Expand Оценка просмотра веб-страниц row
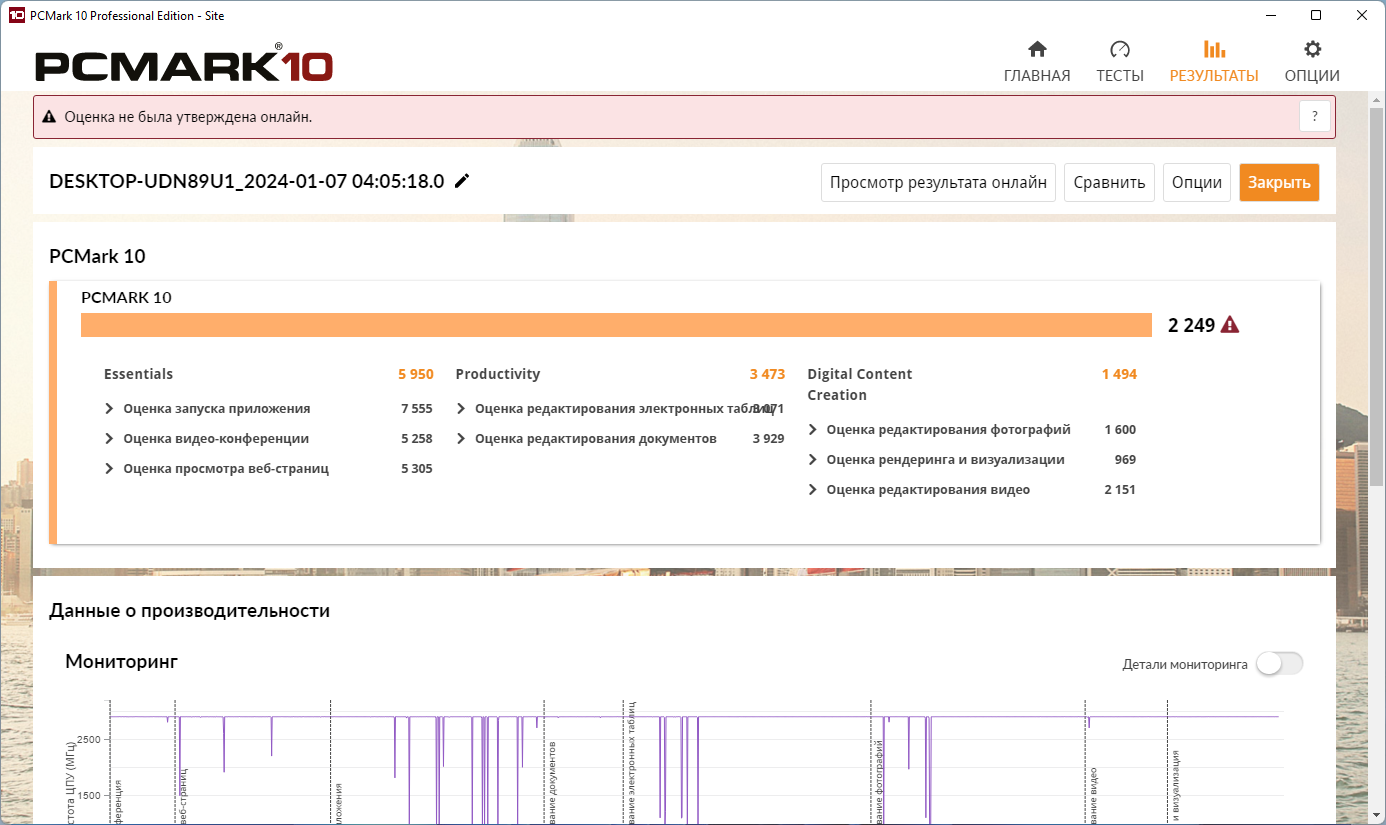Viewport: 1386px width, 825px height. coord(109,469)
